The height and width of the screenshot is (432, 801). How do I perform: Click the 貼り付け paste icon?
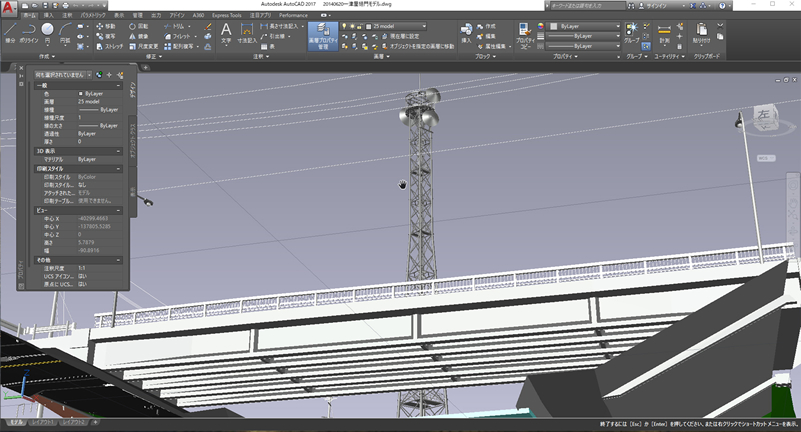(x=701, y=32)
